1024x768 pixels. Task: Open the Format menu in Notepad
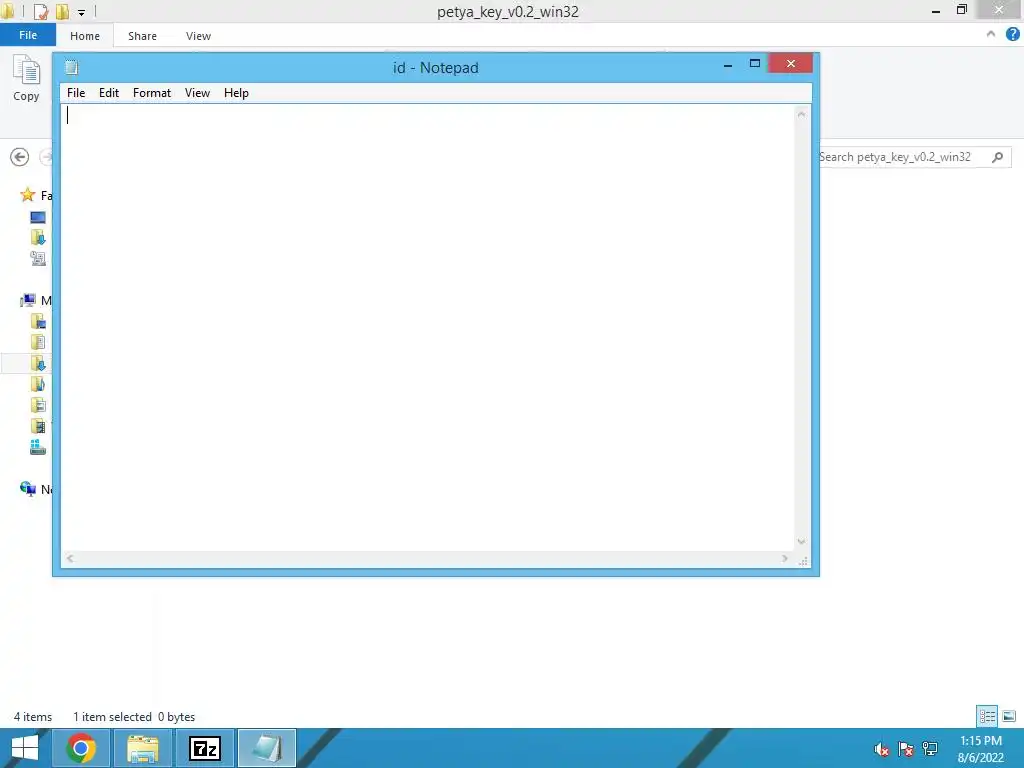(x=152, y=93)
